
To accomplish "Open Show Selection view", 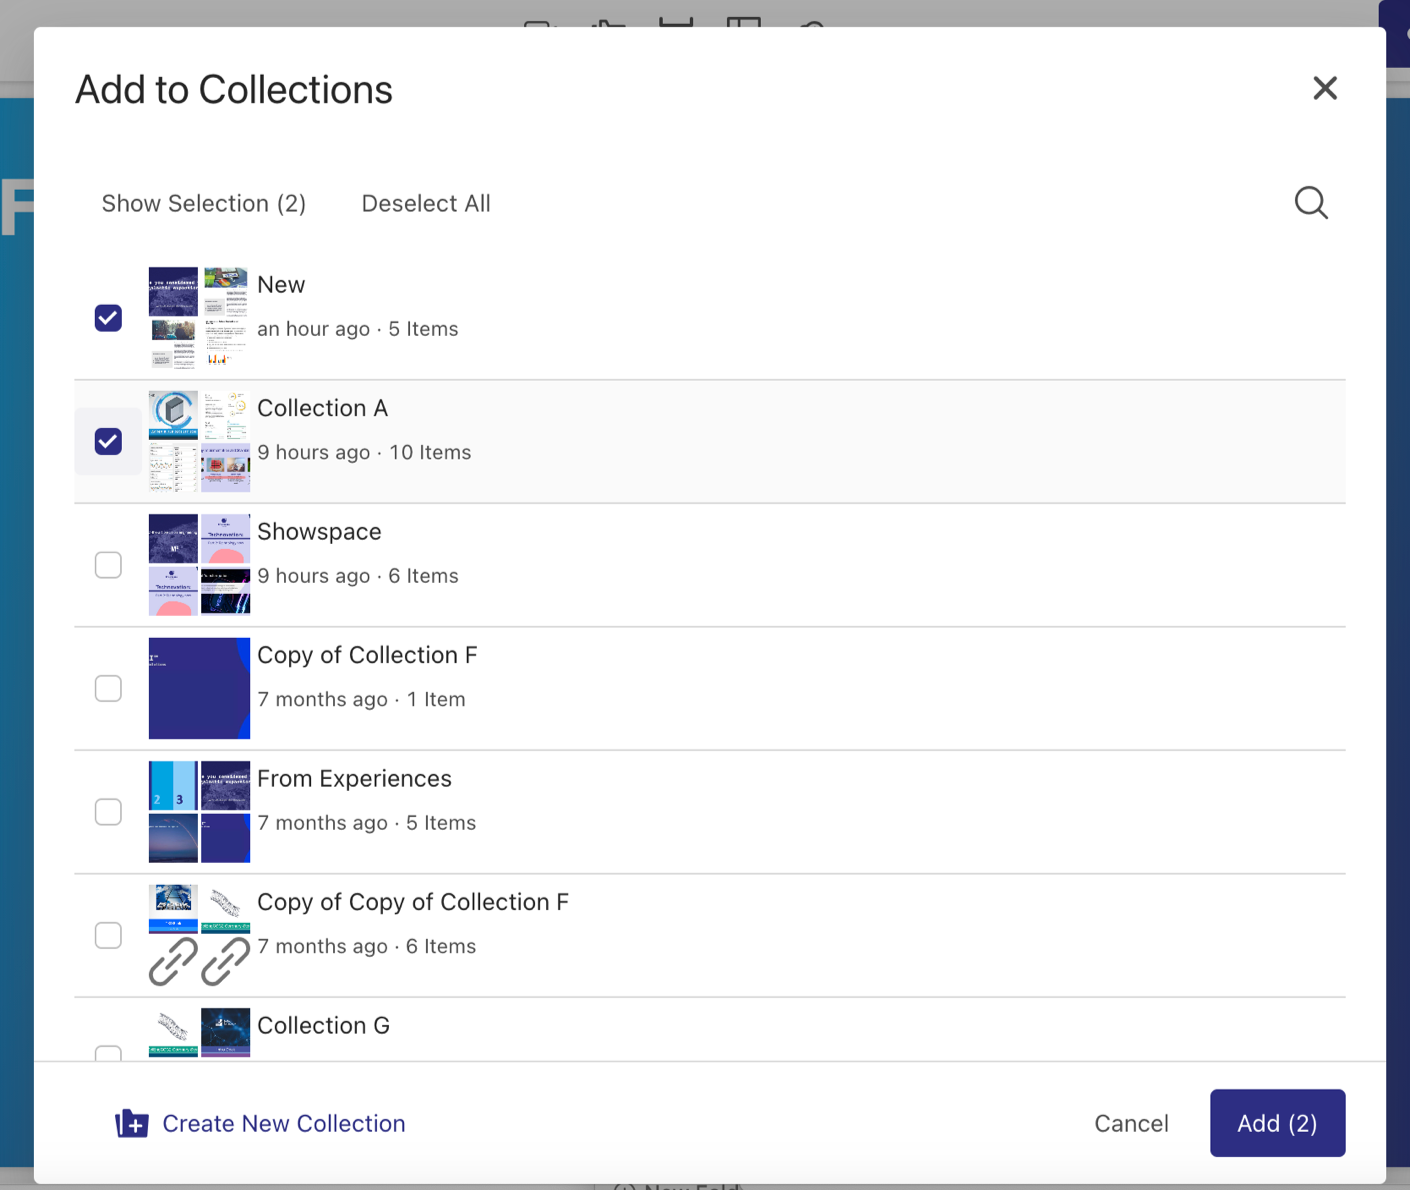I will [x=203, y=203].
